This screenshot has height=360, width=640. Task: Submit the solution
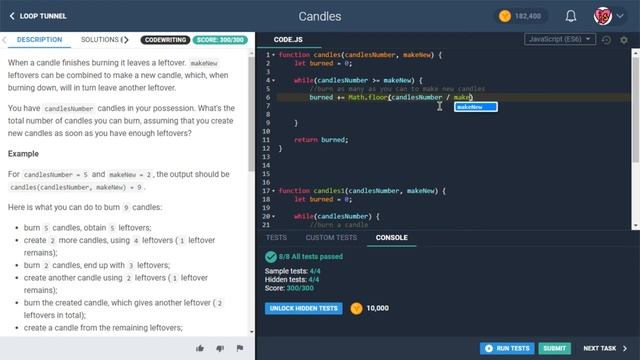[x=554, y=348]
